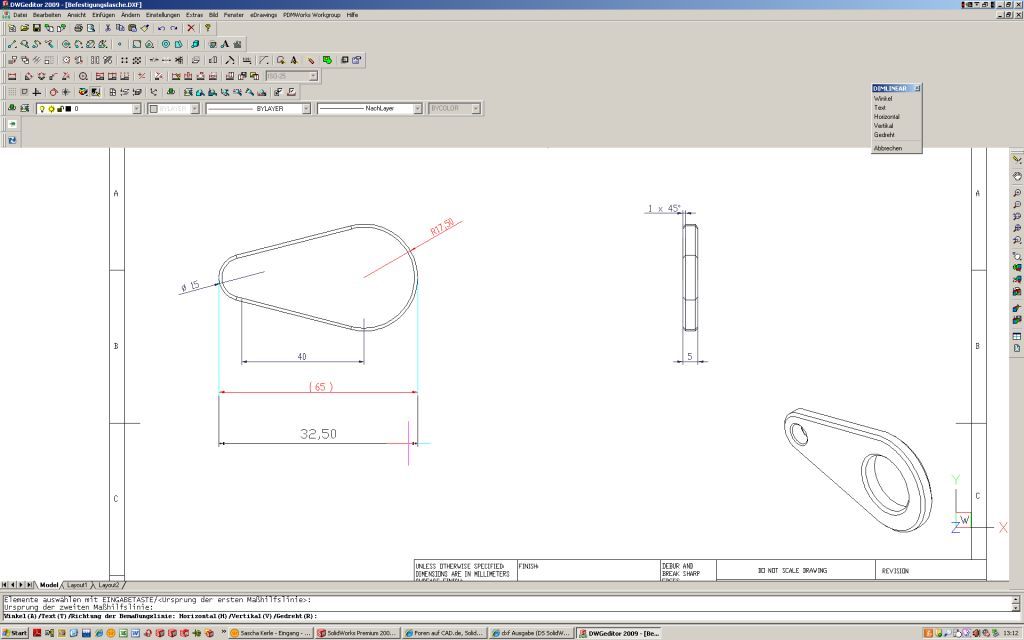
Task: Click the Match Properties brush icon
Action: click(x=145, y=28)
